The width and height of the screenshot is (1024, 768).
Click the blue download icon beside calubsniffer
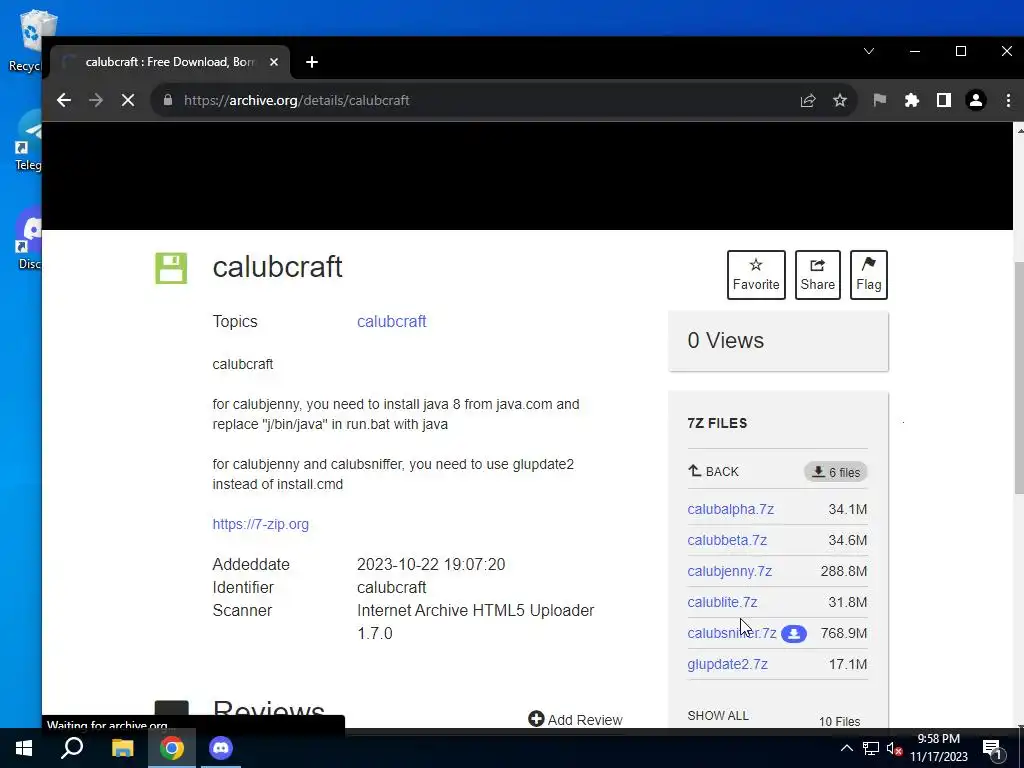point(793,633)
